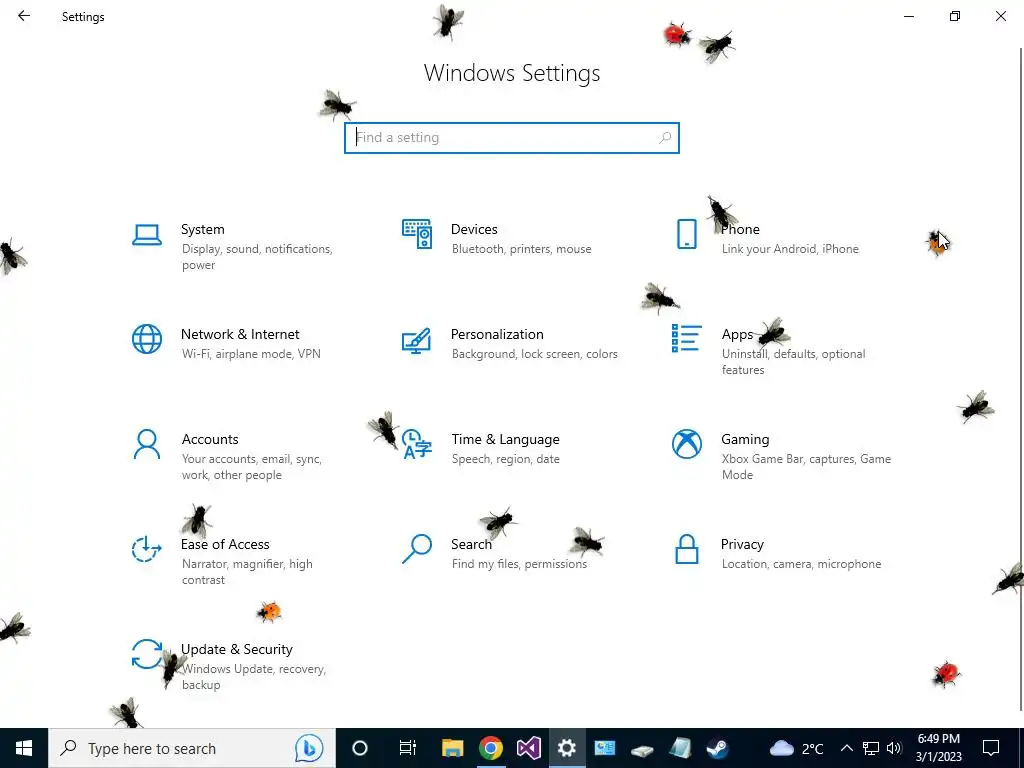Screen dimensions: 1024x768
Task: Open Visual Studio from the taskbar
Action: [x=528, y=748]
